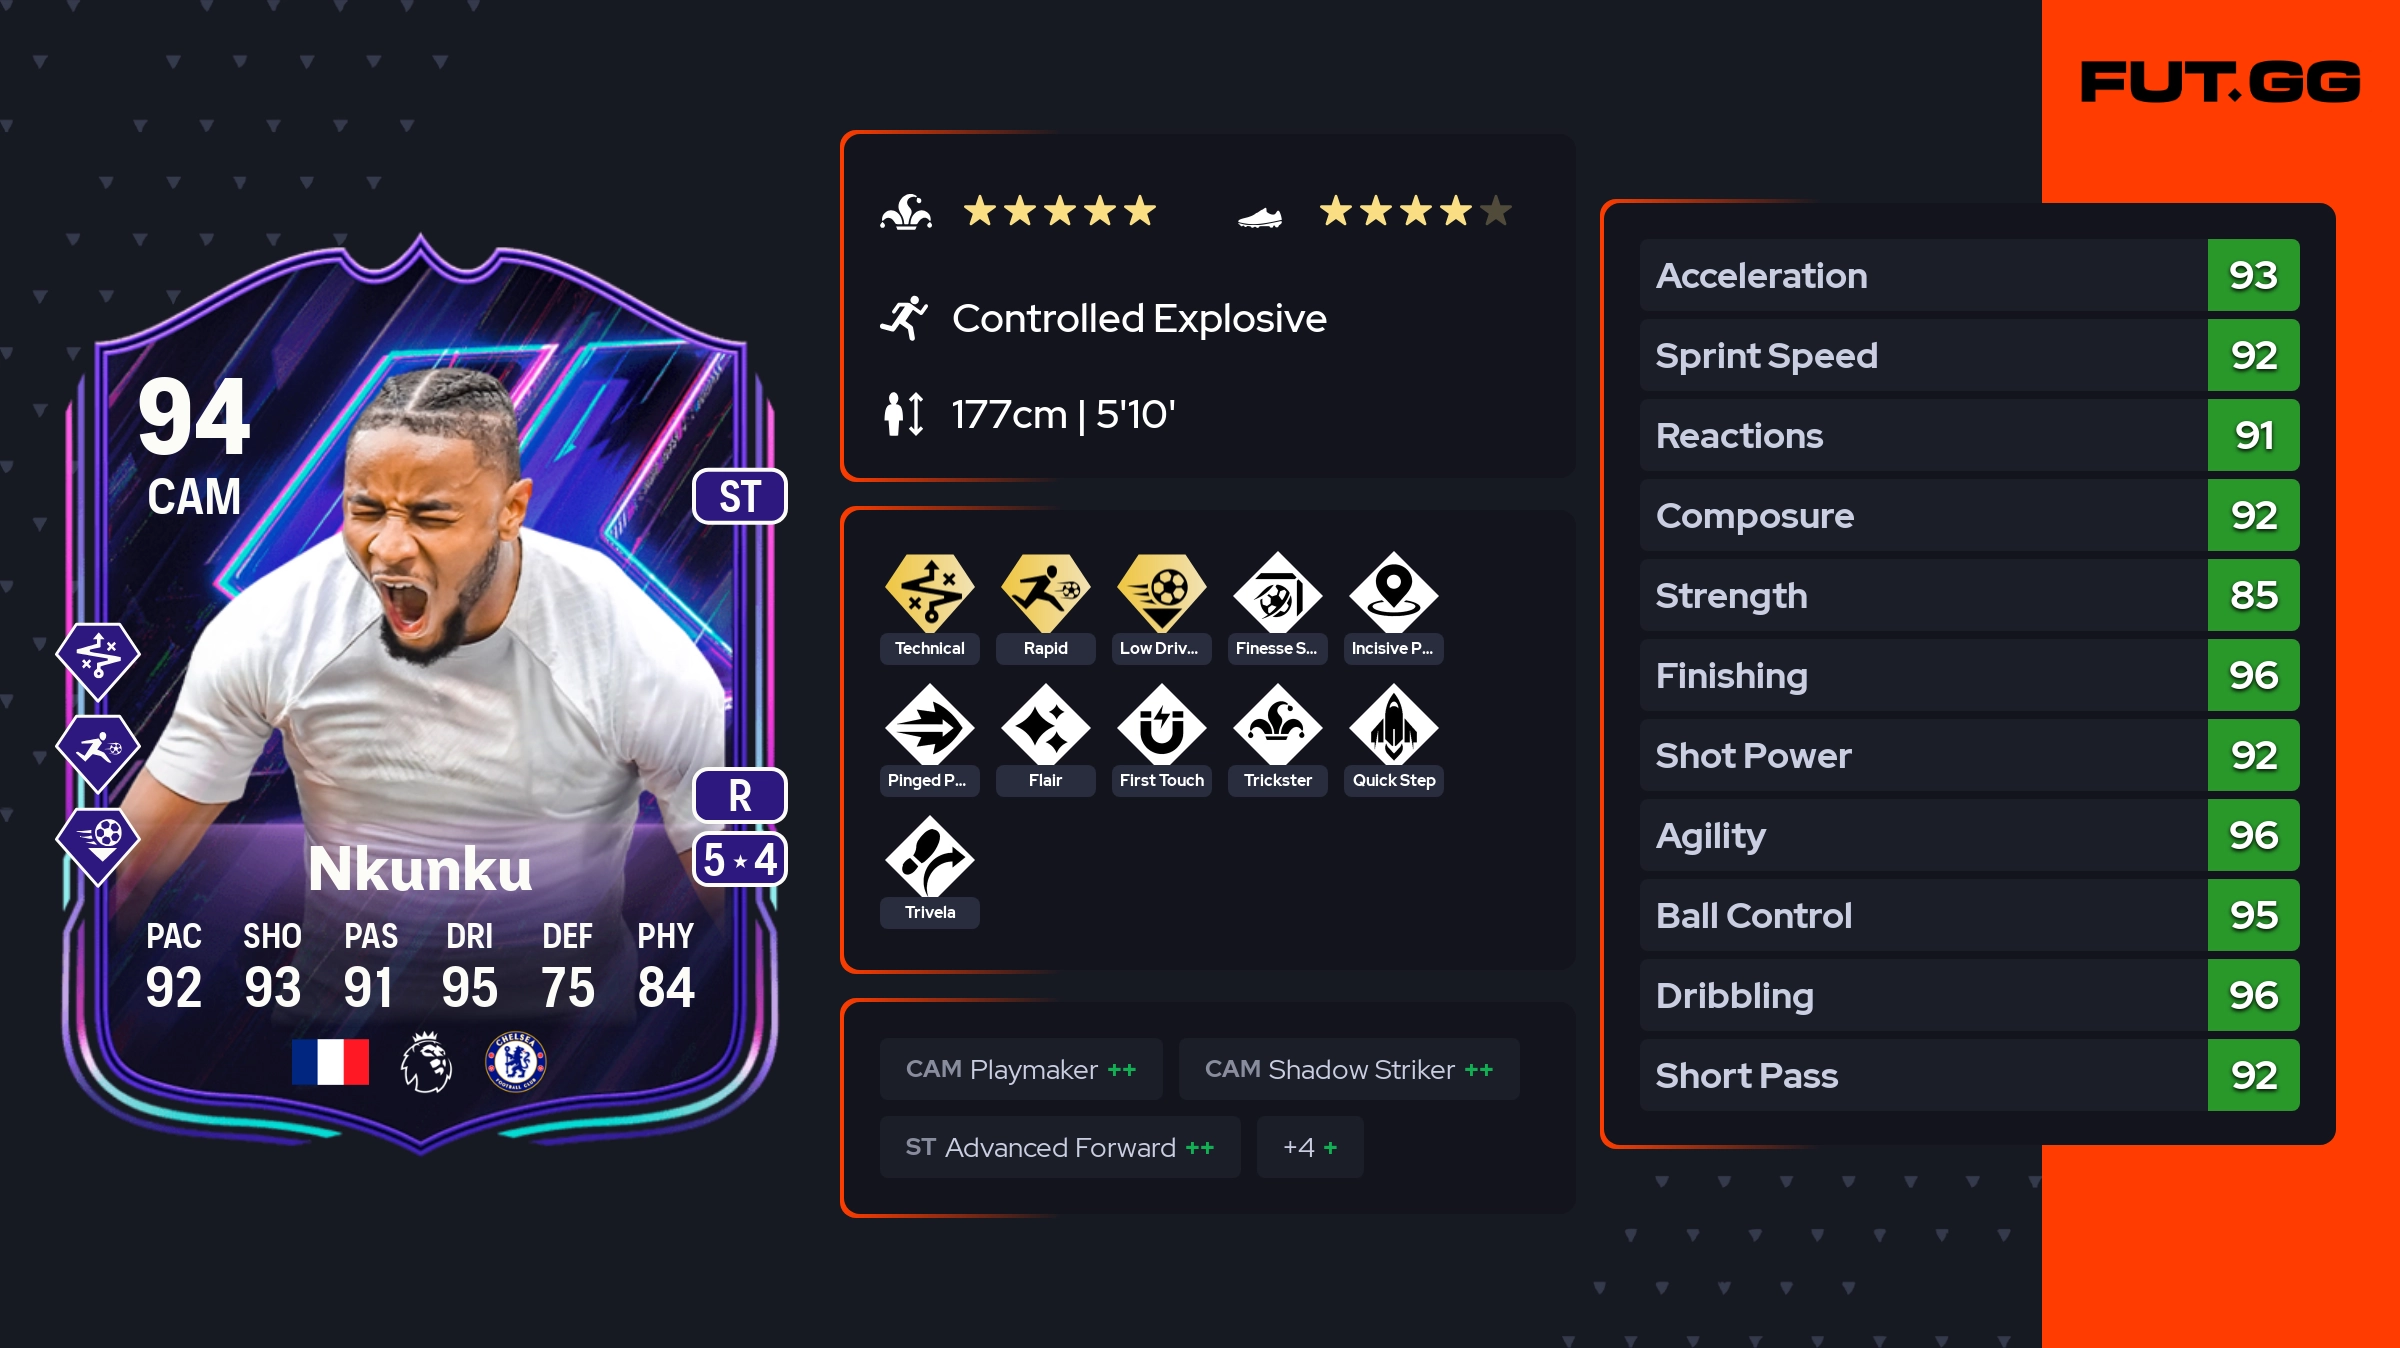The image size is (2400, 1348).
Task: Expand the +4 additional roles chip
Action: point(1310,1147)
